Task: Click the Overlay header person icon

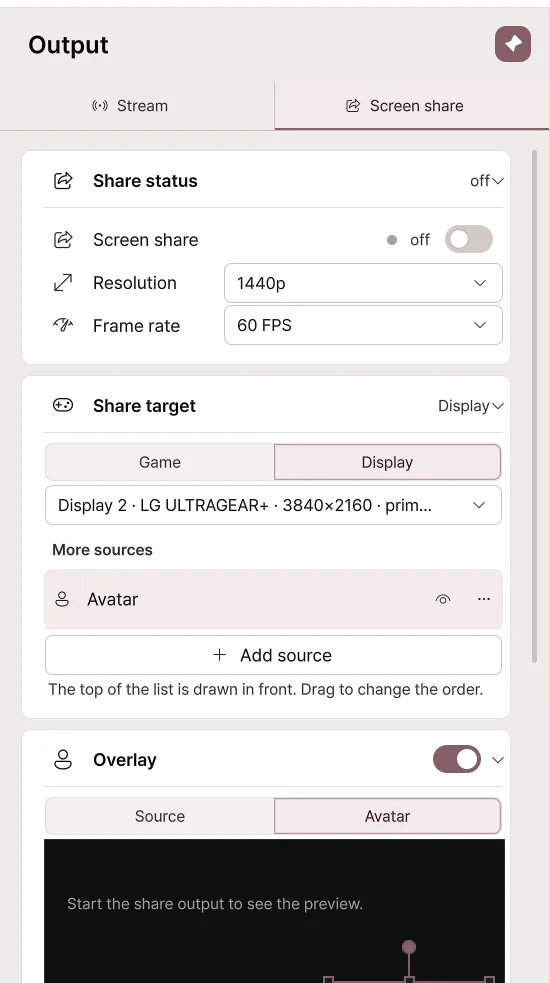Action: (x=63, y=760)
